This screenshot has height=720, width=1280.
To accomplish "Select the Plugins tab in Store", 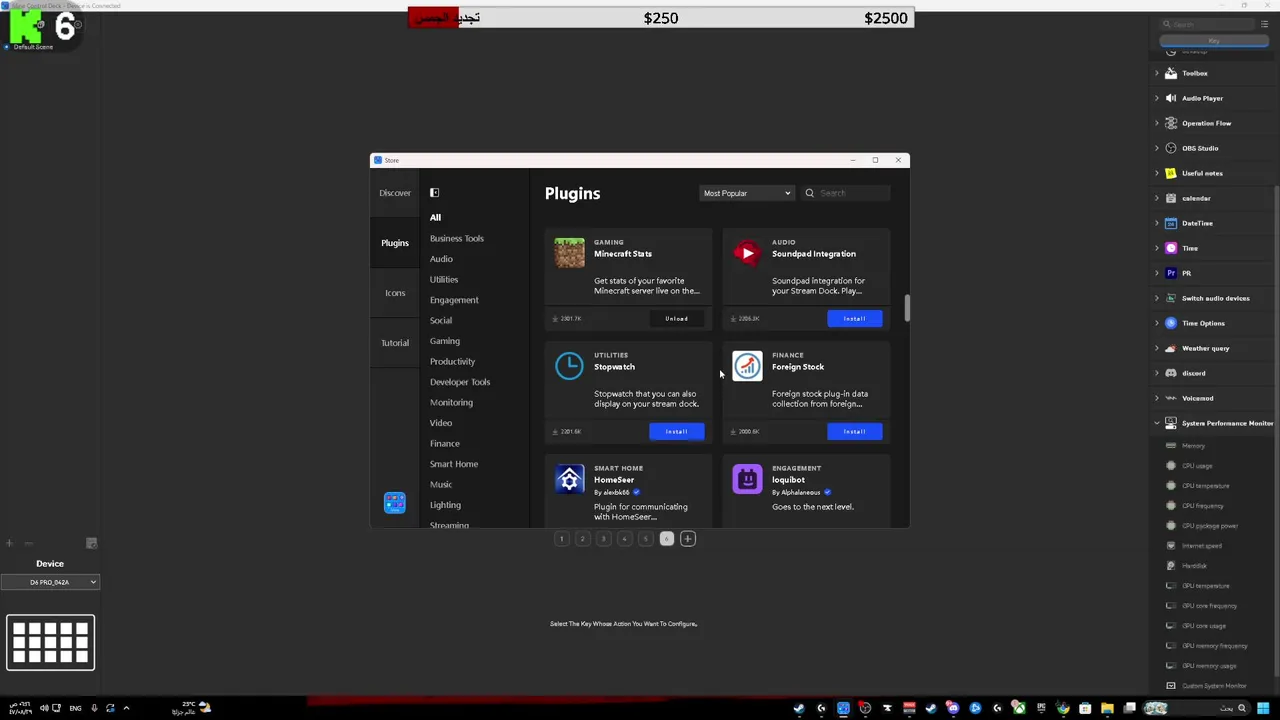I will tap(395, 243).
